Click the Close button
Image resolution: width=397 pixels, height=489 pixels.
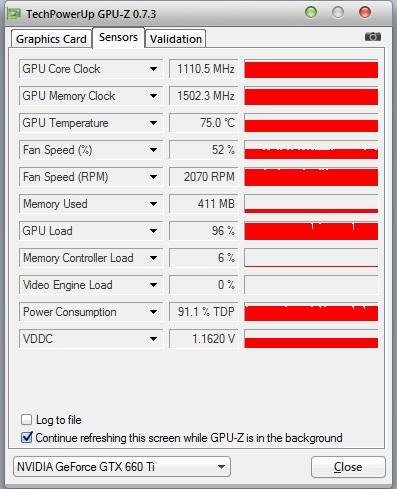348,467
